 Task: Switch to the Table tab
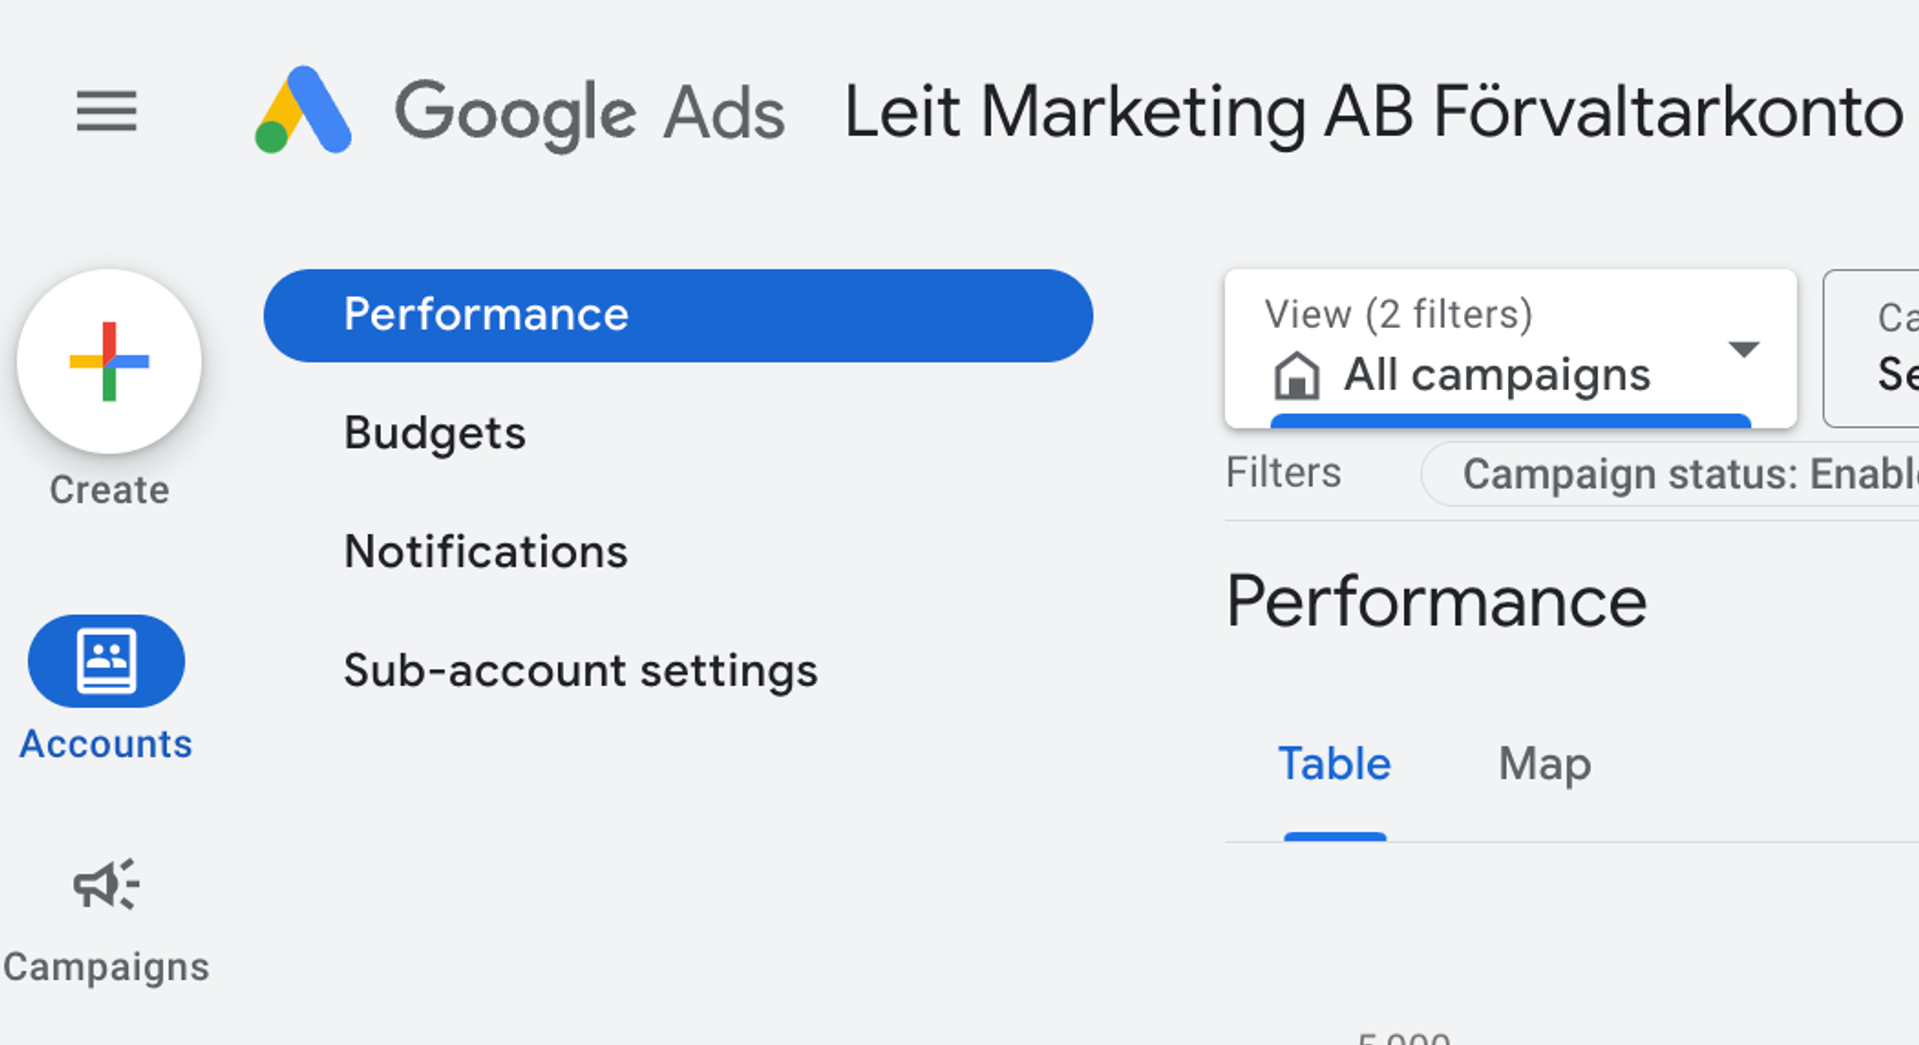pos(1334,765)
